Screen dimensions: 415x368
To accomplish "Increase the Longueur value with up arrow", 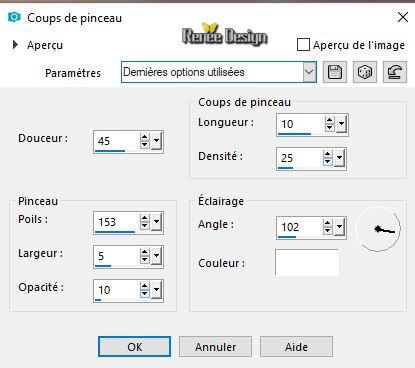I will tap(330, 120).
